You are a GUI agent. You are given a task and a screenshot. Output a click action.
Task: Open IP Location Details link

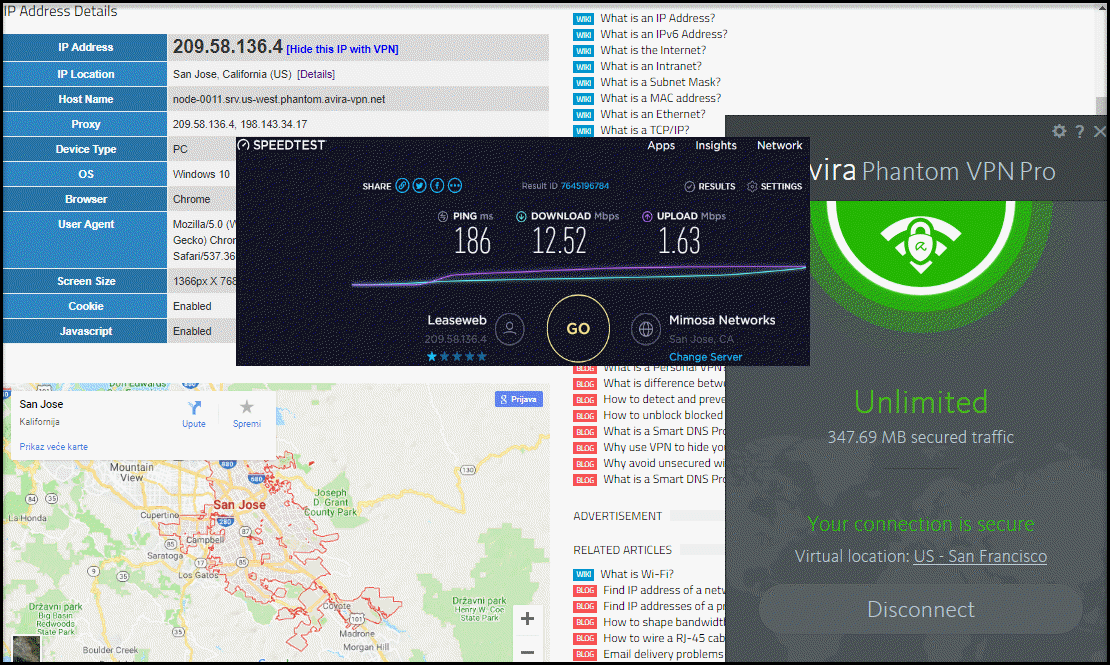click(x=316, y=74)
